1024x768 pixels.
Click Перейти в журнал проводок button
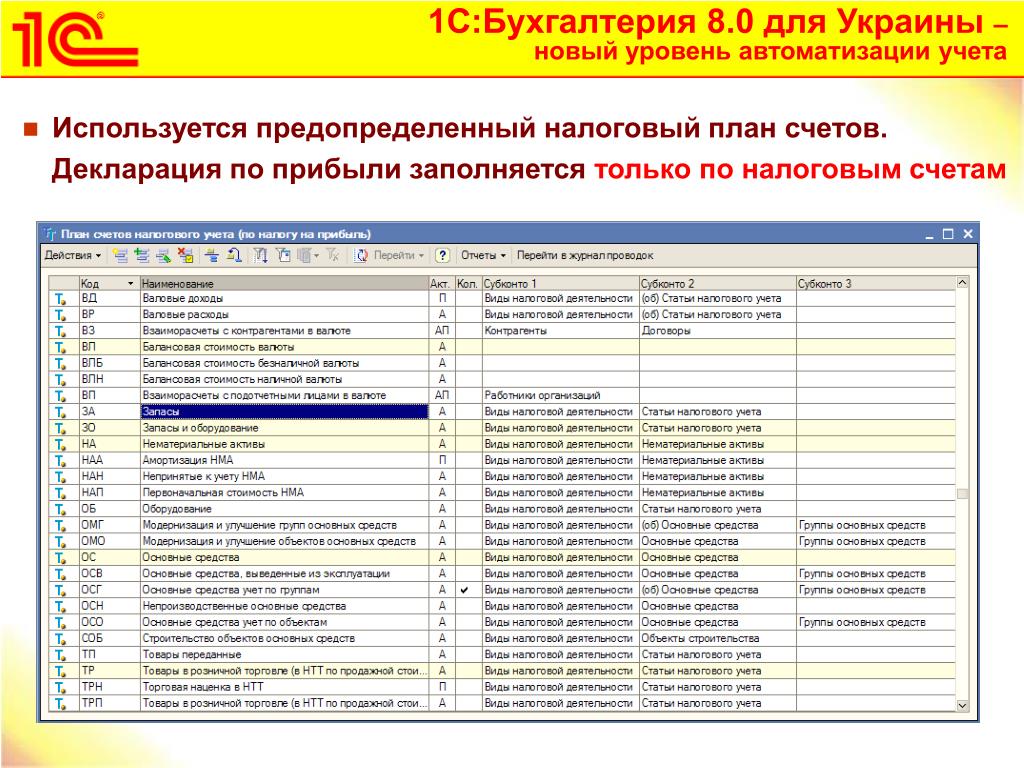585,255
